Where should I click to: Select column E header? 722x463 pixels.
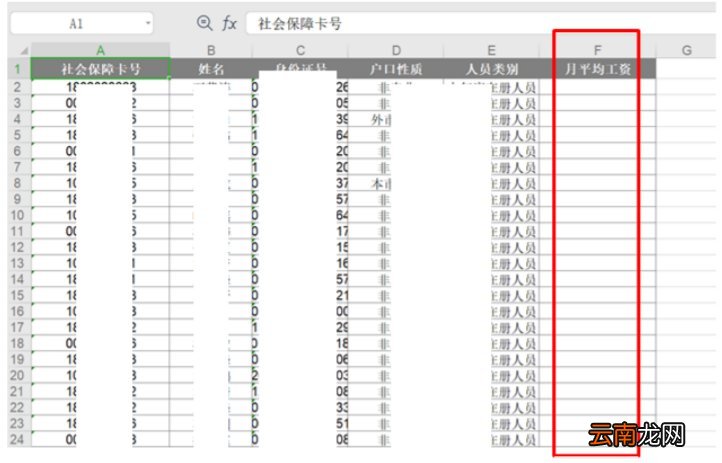pyautogui.click(x=491, y=50)
